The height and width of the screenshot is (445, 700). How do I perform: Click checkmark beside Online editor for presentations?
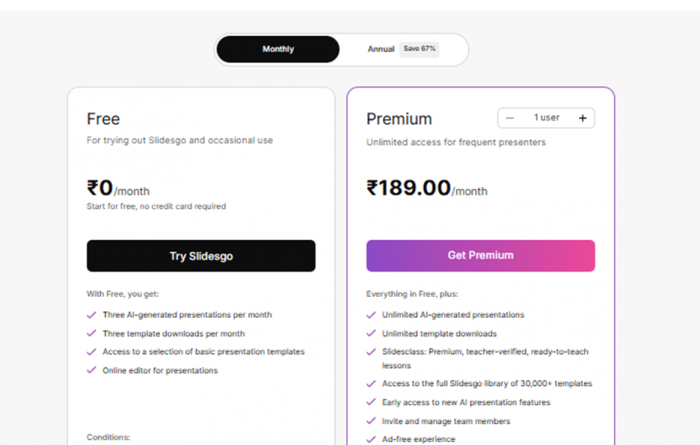(x=92, y=371)
